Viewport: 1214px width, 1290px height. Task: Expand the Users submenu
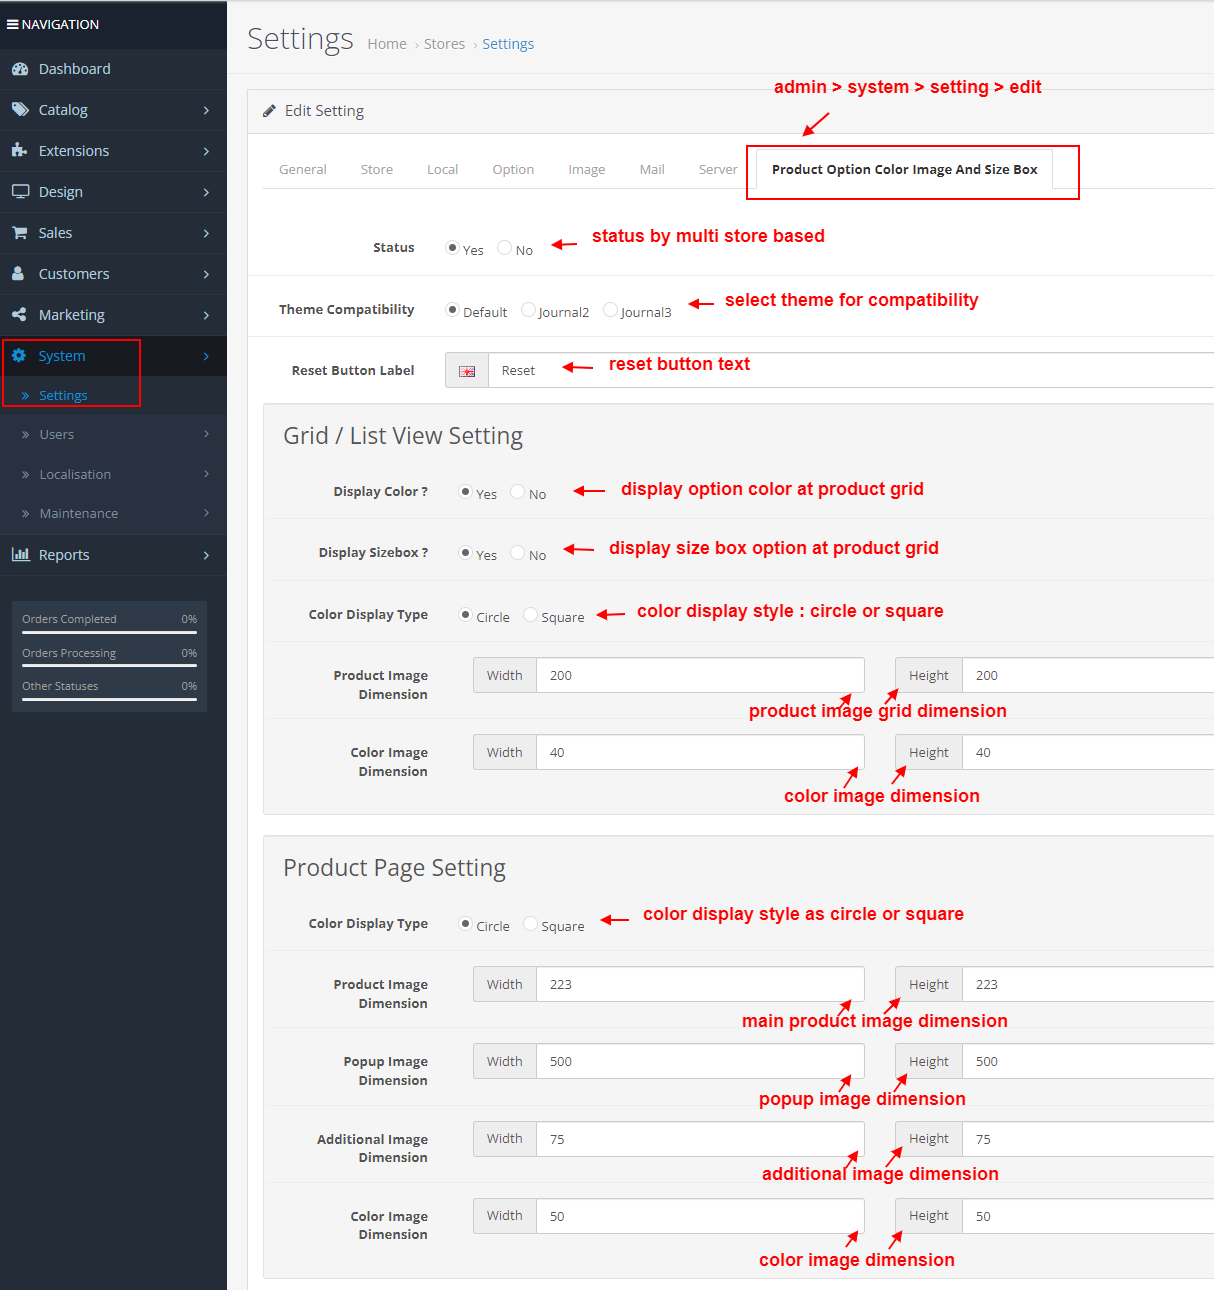click(57, 434)
